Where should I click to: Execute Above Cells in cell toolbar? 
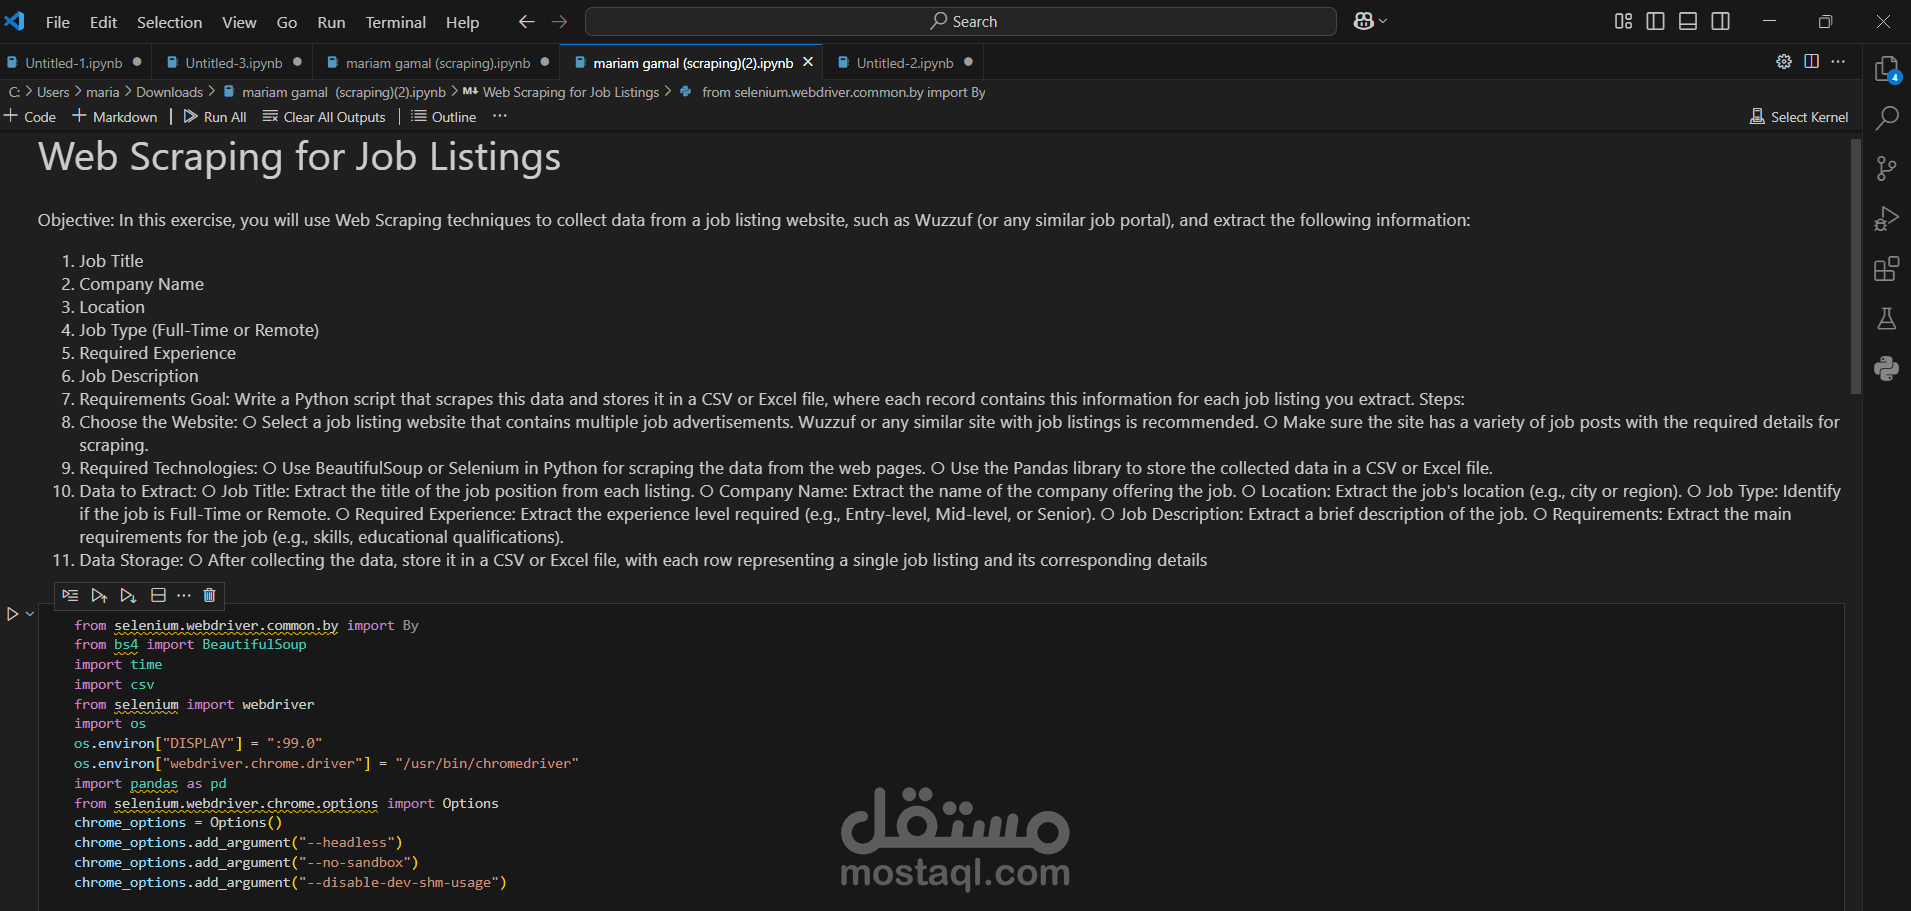(99, 595)
